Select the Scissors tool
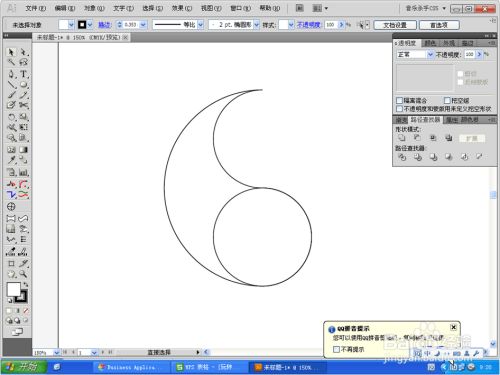Viewport: 500px width, 375px height. 23,105
